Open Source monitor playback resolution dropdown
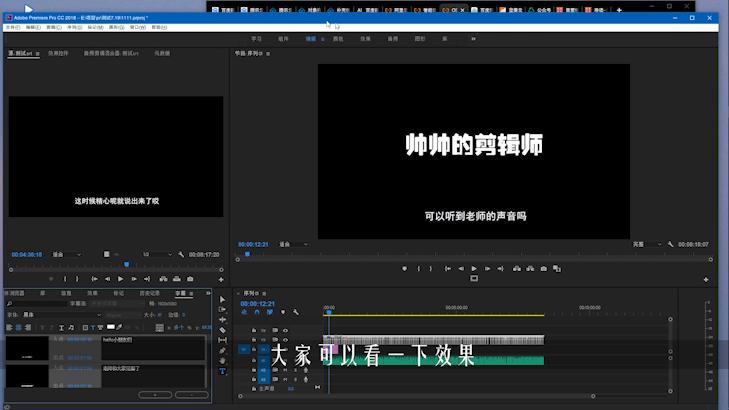This screenshot has height=410, width=729. pyautogui.click(x=157, y=254)
